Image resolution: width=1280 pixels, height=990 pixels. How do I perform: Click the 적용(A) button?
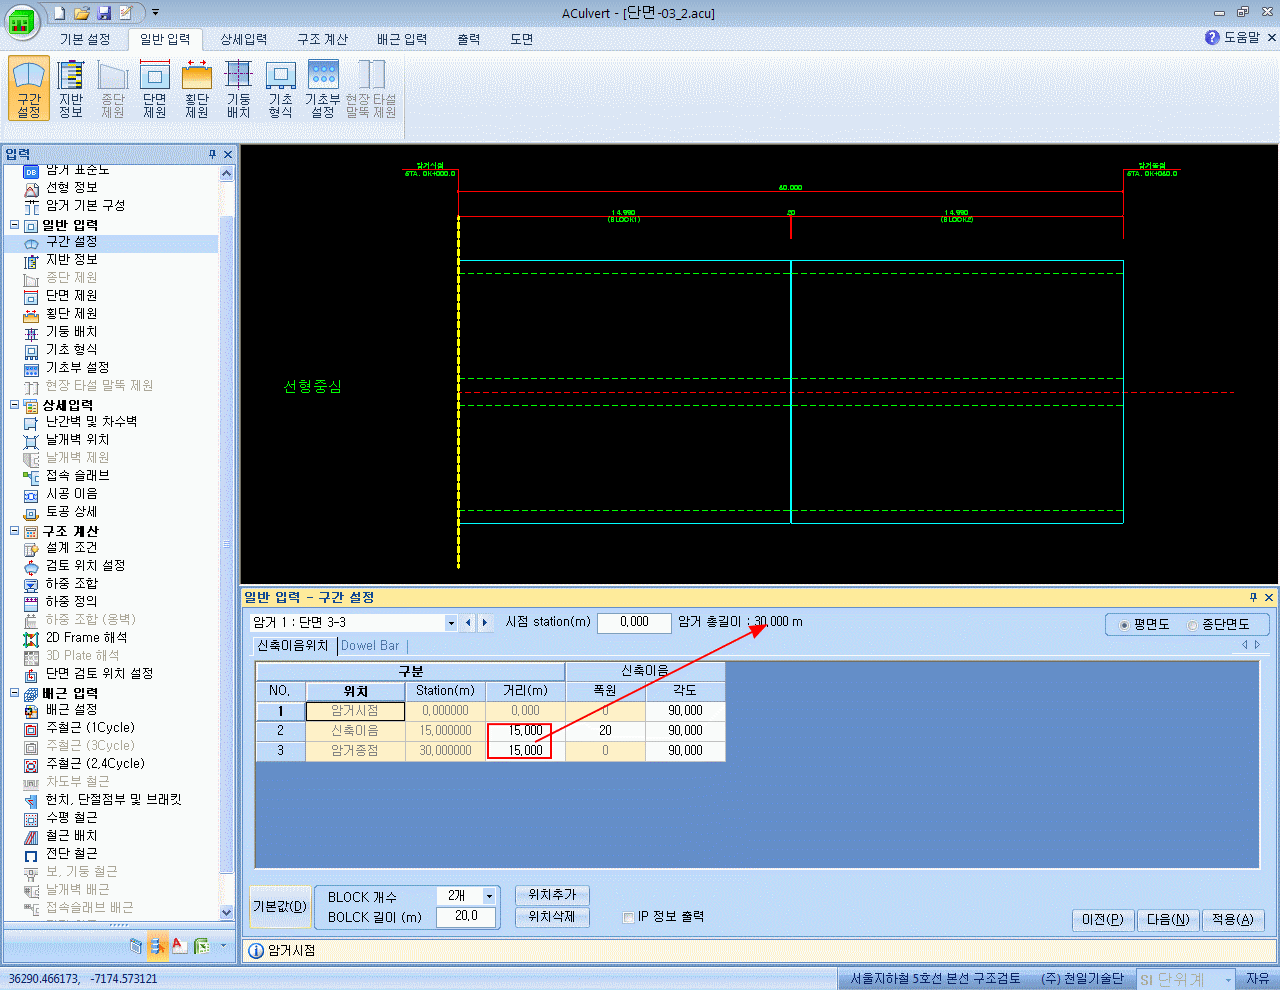[1232, 919]
